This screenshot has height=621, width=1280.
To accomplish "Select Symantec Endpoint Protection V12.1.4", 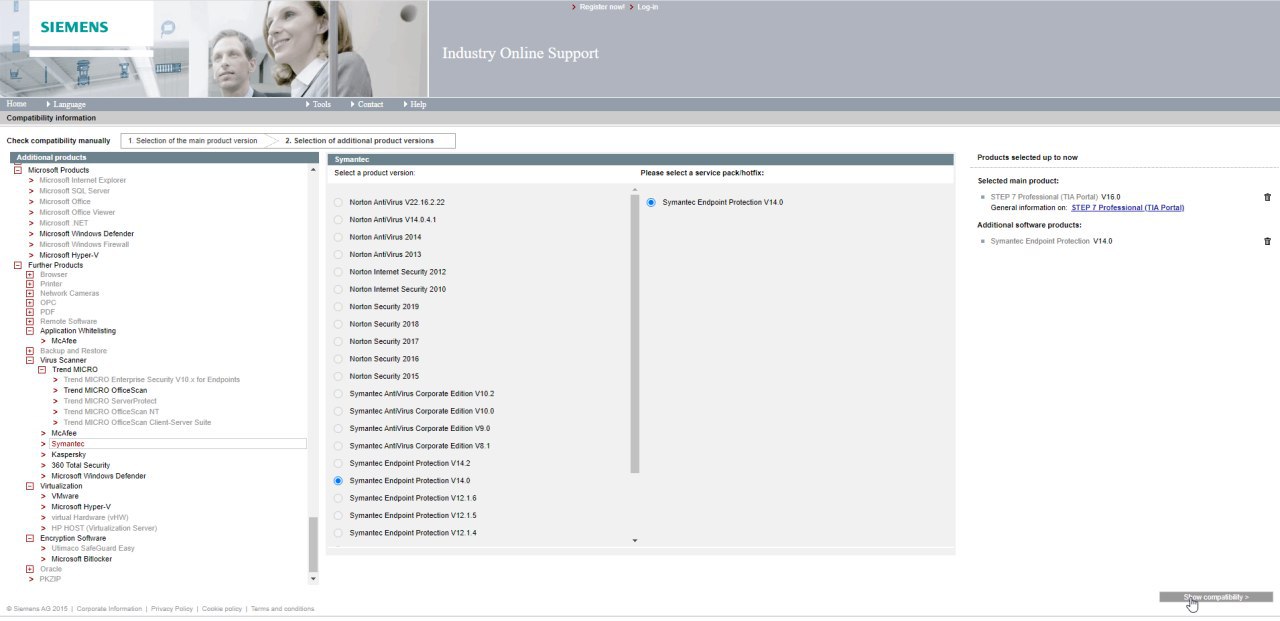I will click(338, 533).
